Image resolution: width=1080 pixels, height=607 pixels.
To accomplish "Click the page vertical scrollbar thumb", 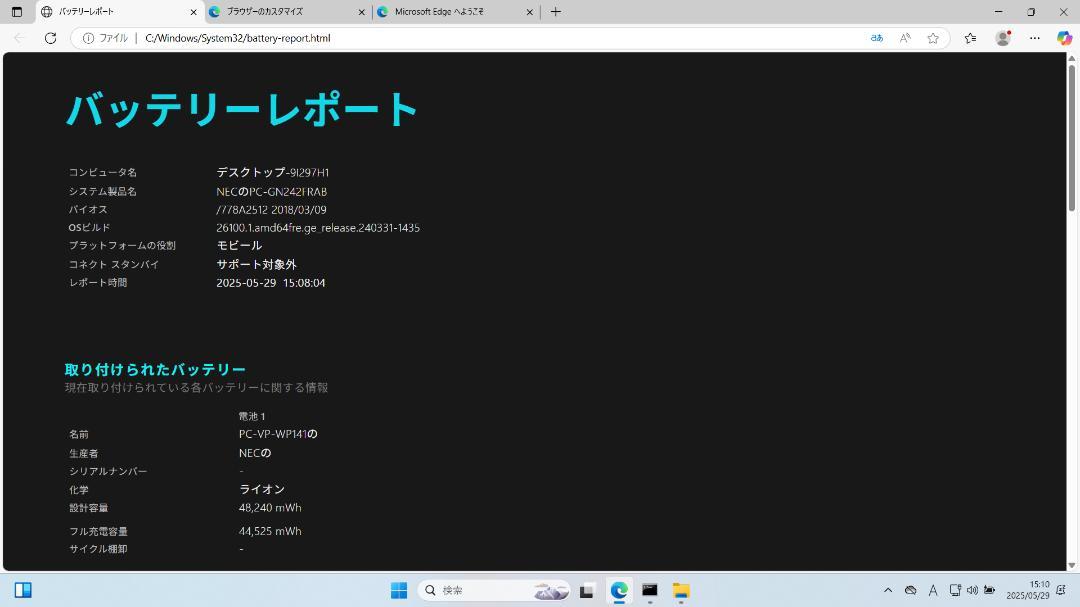I will click(x=1072, y=138).
